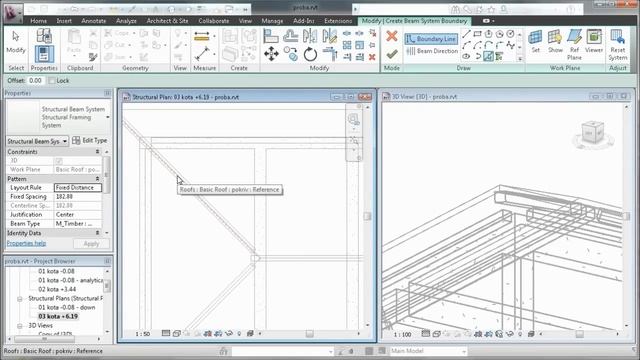
Task: Open the Architect & Site ribbon tab
Action: click(x=167, y=21)
